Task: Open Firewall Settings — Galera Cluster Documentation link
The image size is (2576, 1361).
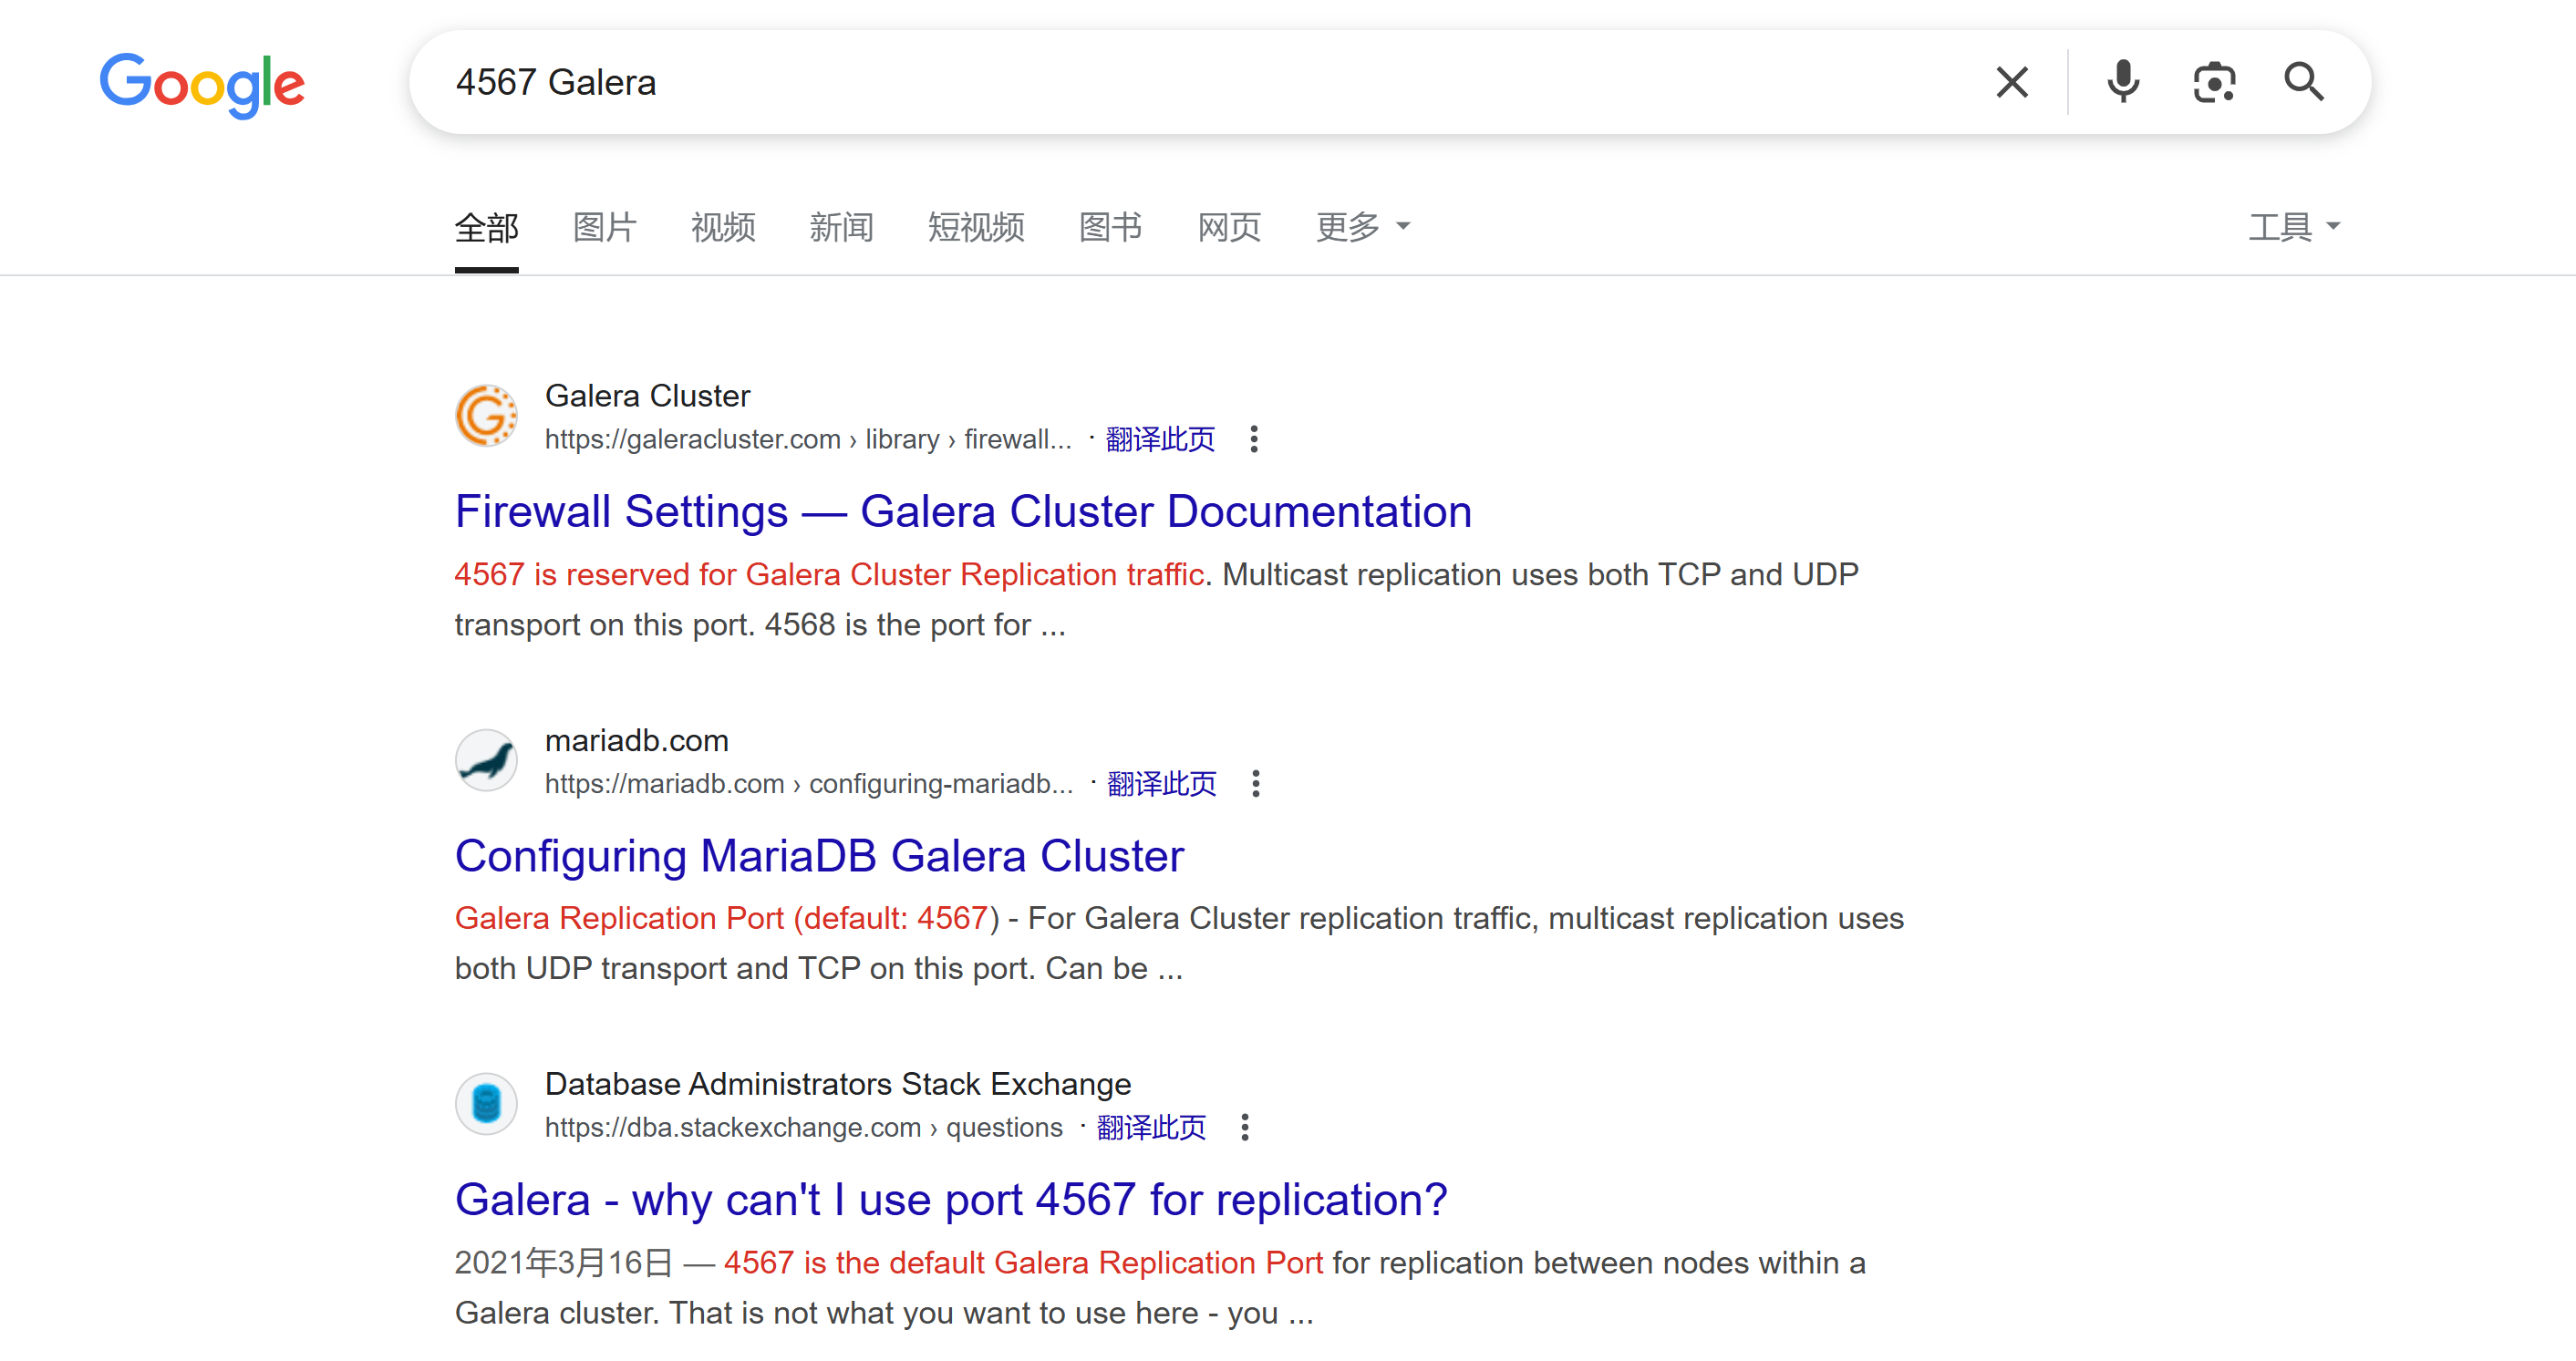Action: (963, 512)
